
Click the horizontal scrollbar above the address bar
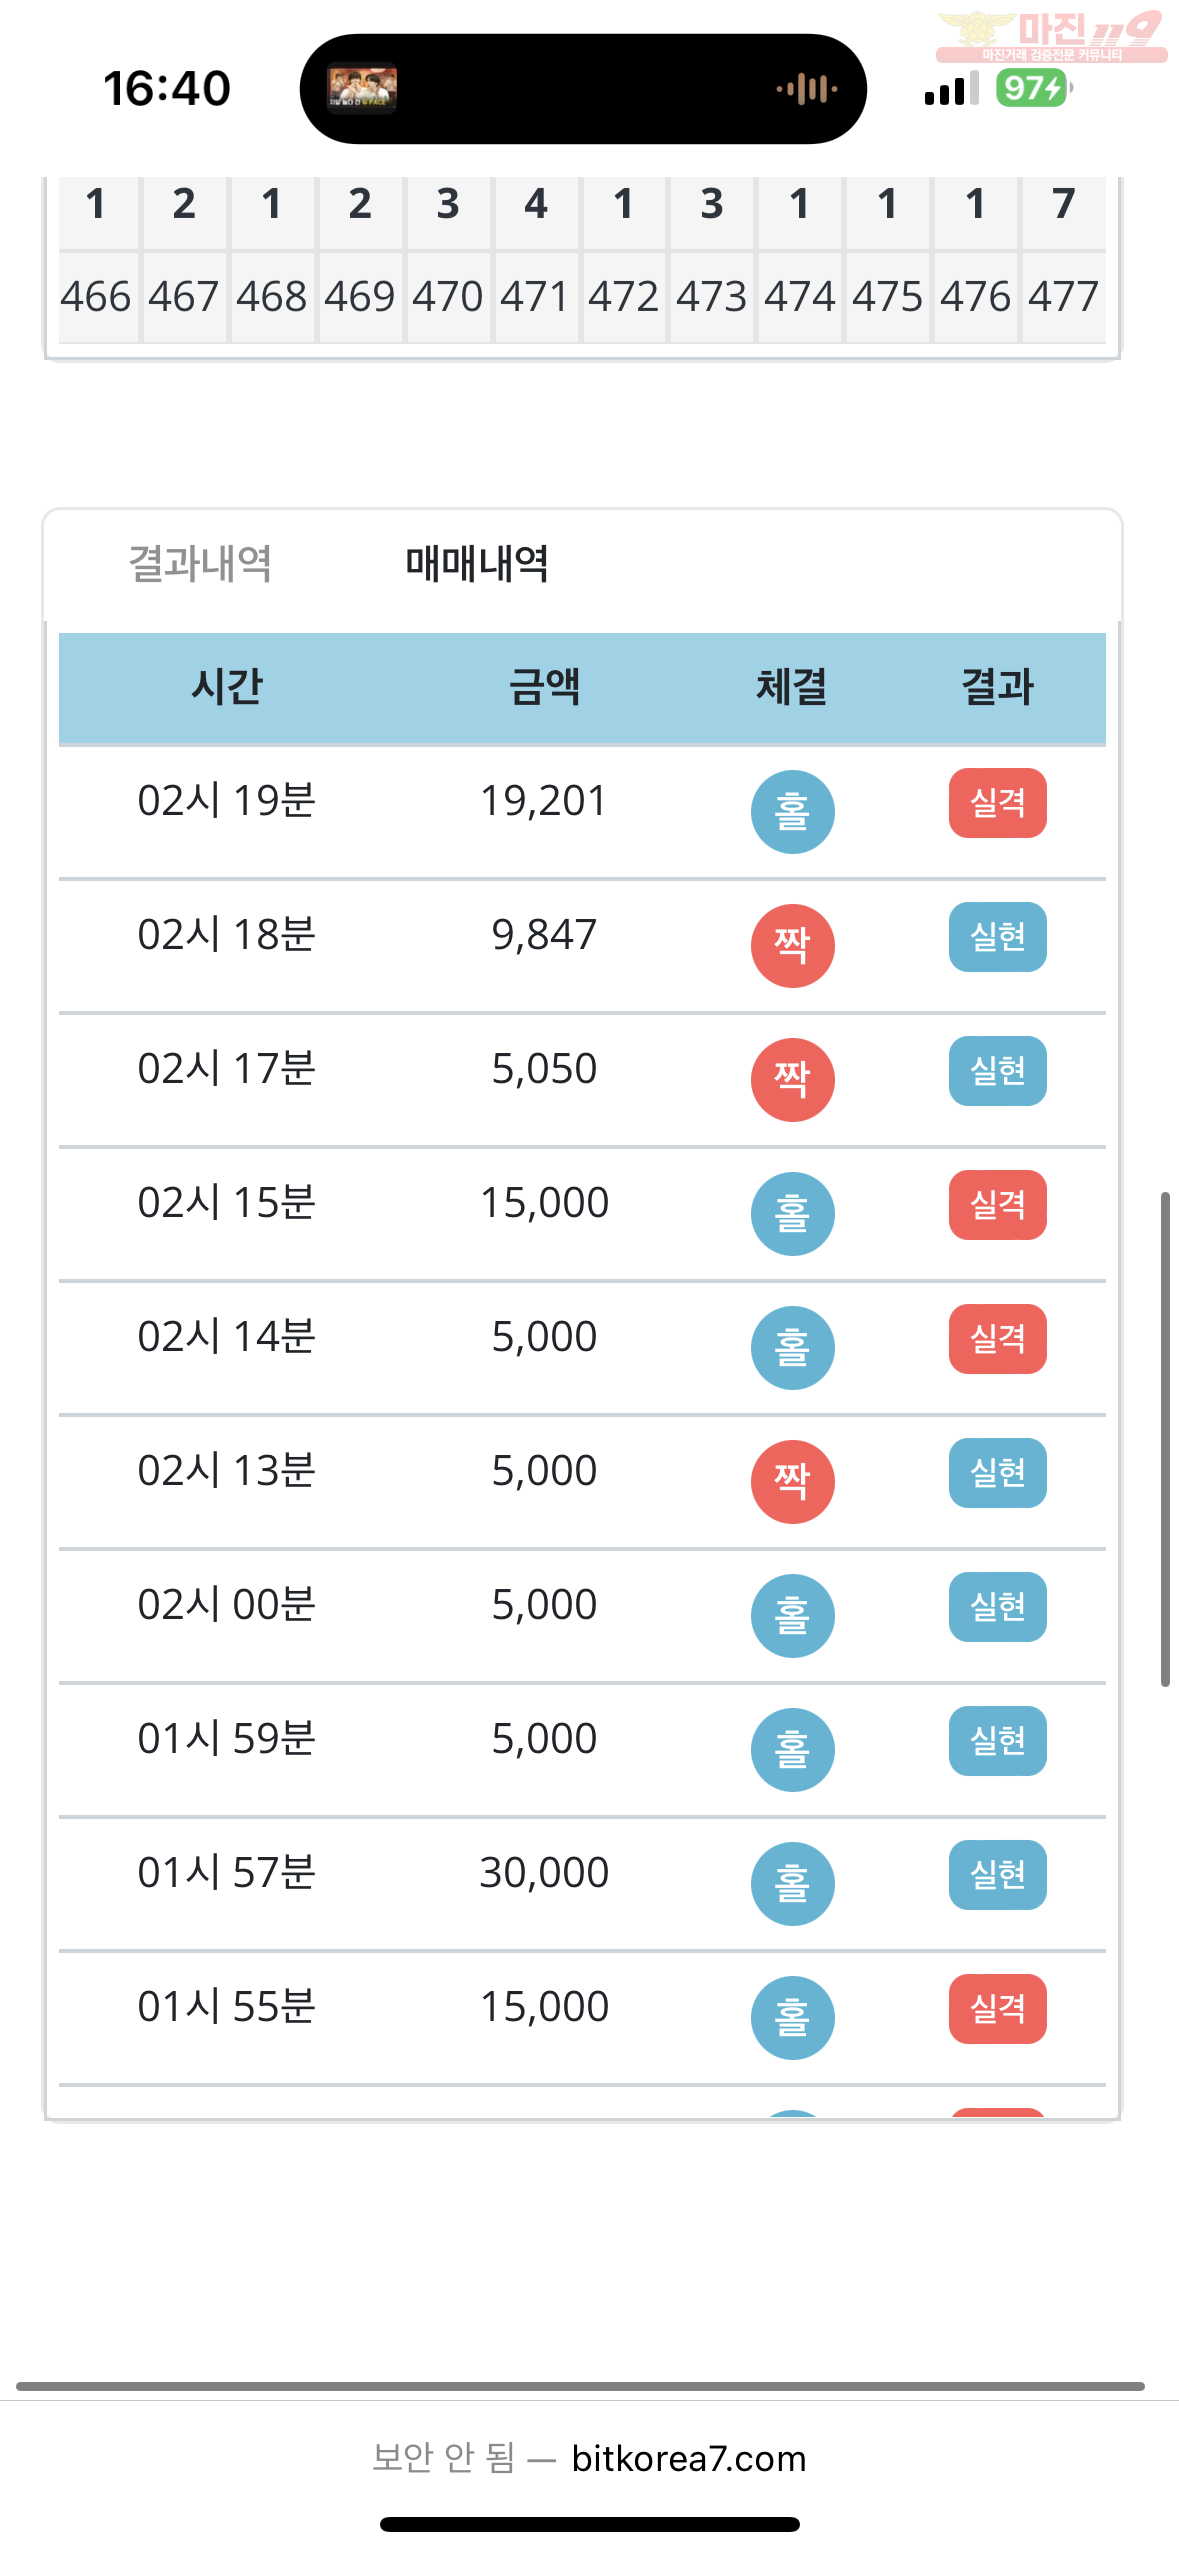pyautogui.click(x=580, y=2386)
